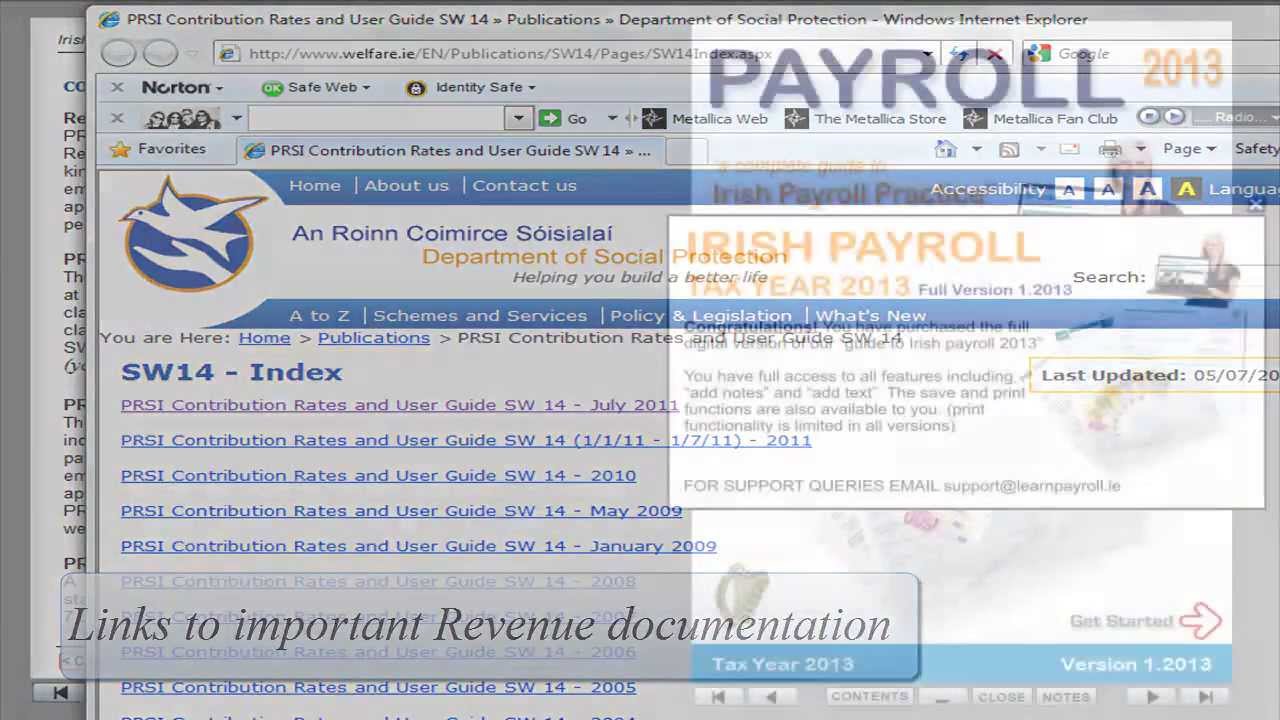Open Schemes and Services navigation item
Viewport: 1280px width, 720px height.
480,316
